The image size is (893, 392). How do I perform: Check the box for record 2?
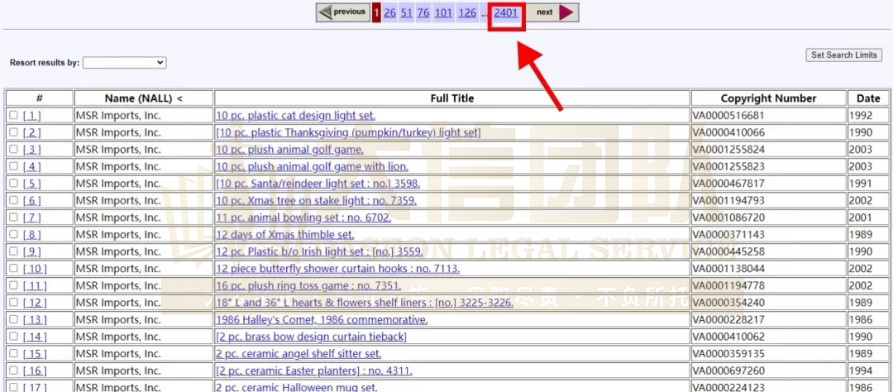tap(14, 132)
